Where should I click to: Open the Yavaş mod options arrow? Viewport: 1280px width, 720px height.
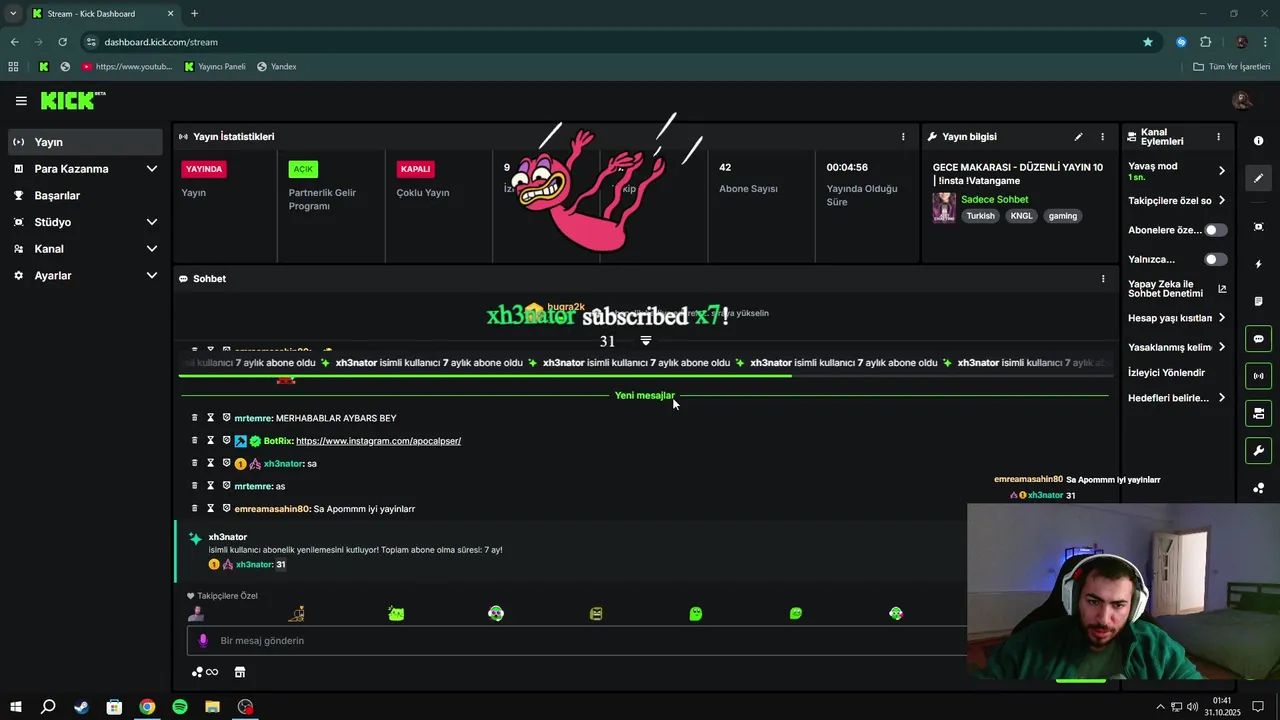tap(1221, 171)
